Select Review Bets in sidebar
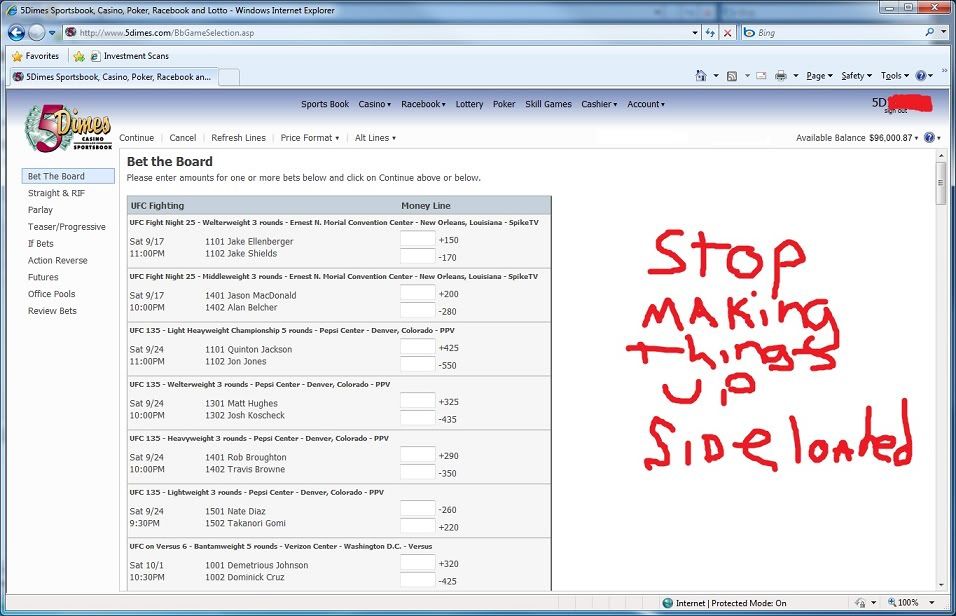 pos(52,311)
